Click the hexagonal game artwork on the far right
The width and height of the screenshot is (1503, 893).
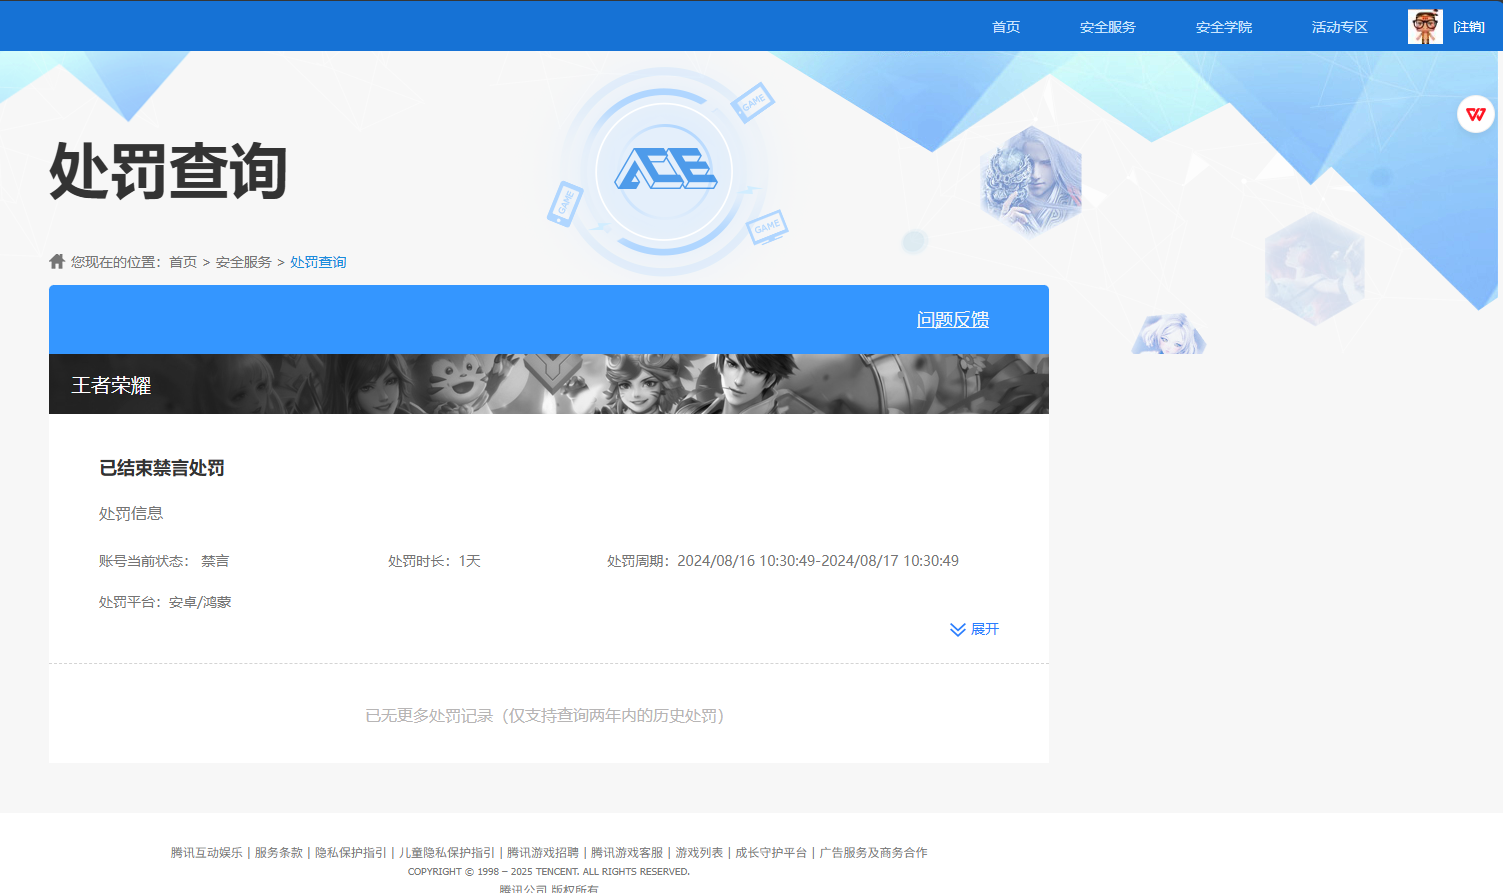pyautogui.click(x=1315, y=268)
